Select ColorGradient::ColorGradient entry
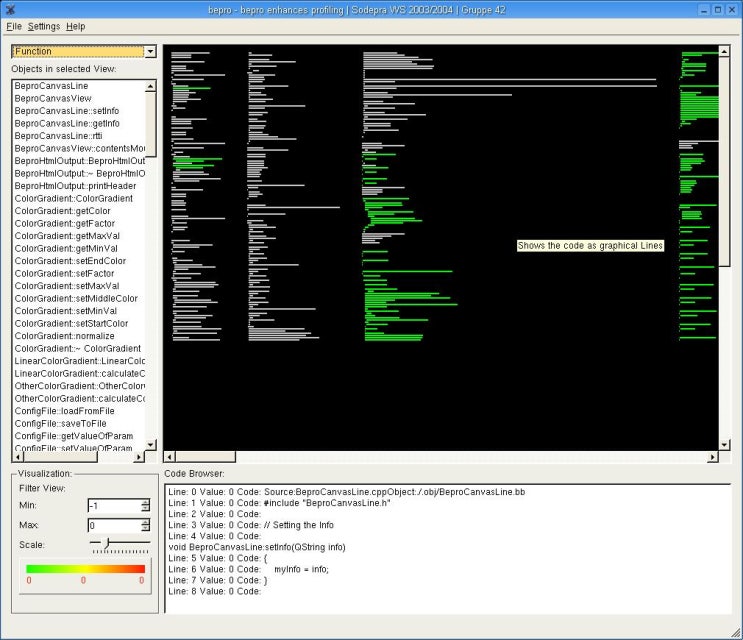743x640 pixels. tap(73, 198)
